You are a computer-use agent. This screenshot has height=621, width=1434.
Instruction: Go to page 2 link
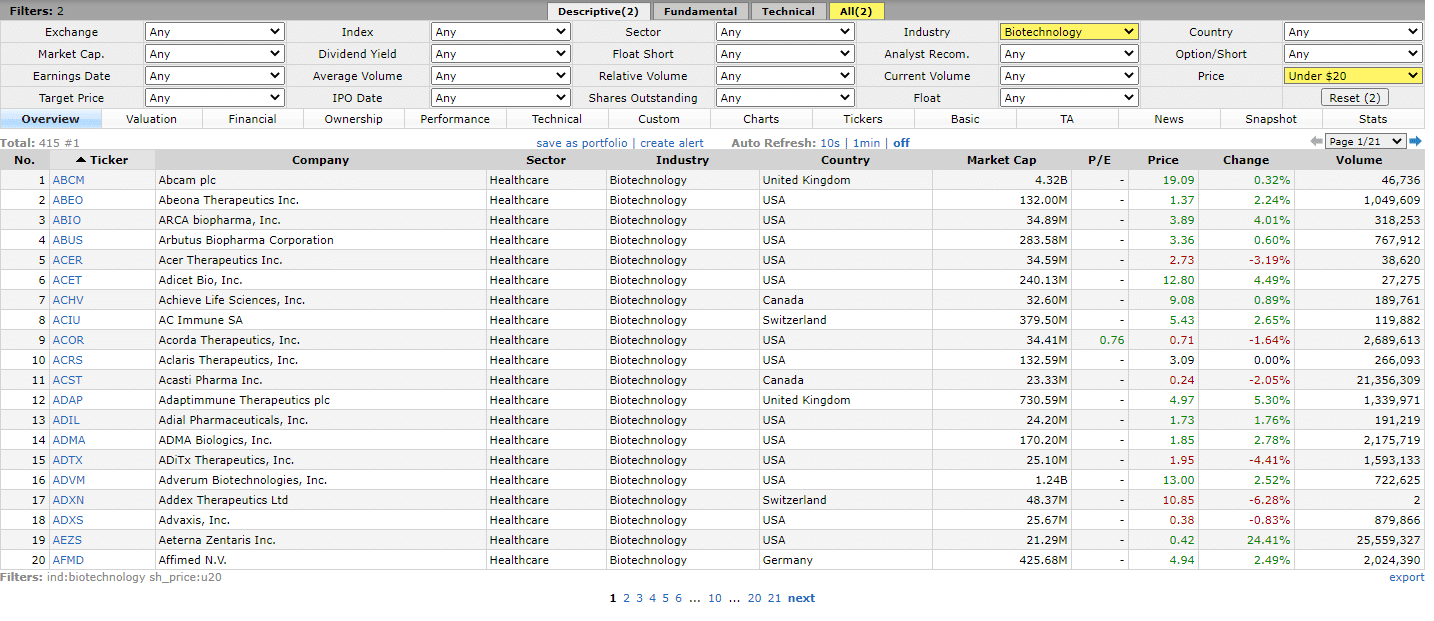(x=626, y=598)
